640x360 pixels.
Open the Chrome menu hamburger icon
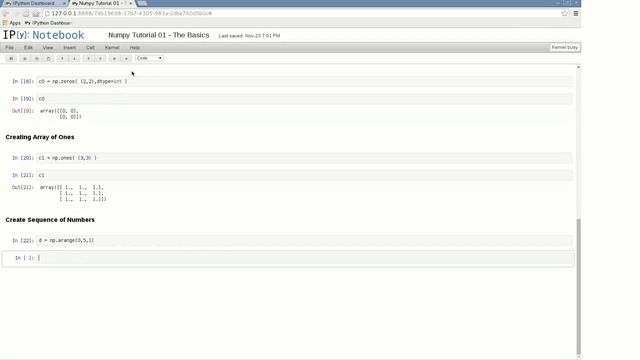[576, 13]
